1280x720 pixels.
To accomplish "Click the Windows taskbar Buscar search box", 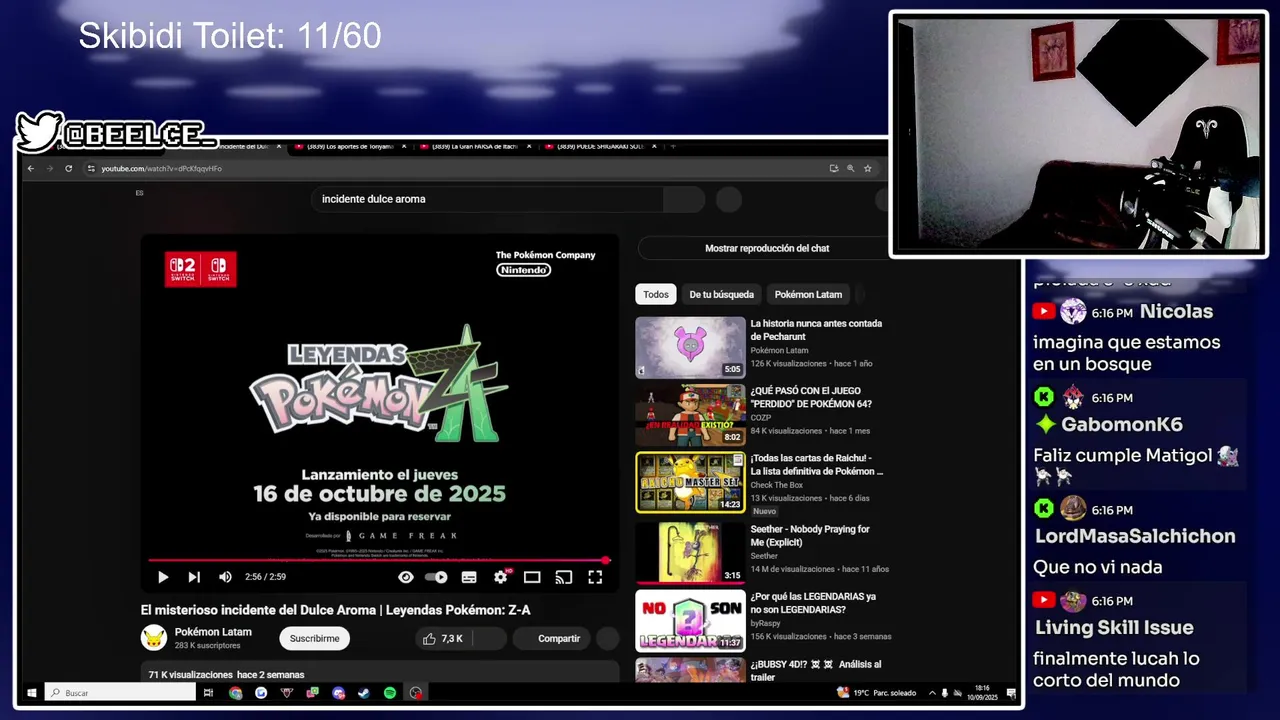I will [120, 692].
